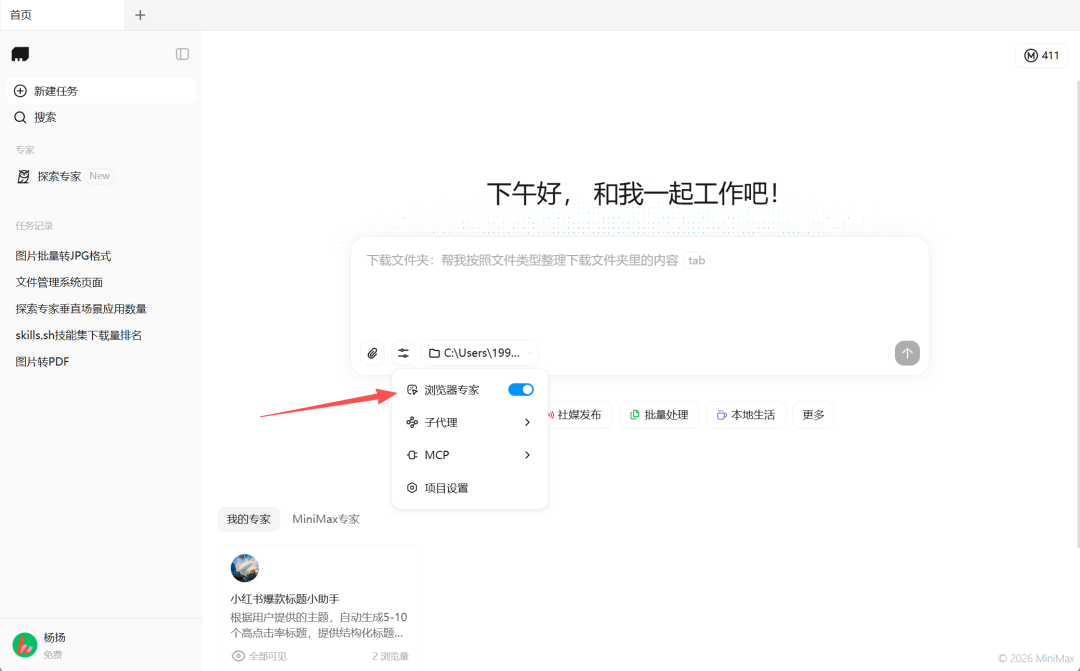Switch to the MiniMax专家 tab

pyautogui.click(x=323, y=519)
